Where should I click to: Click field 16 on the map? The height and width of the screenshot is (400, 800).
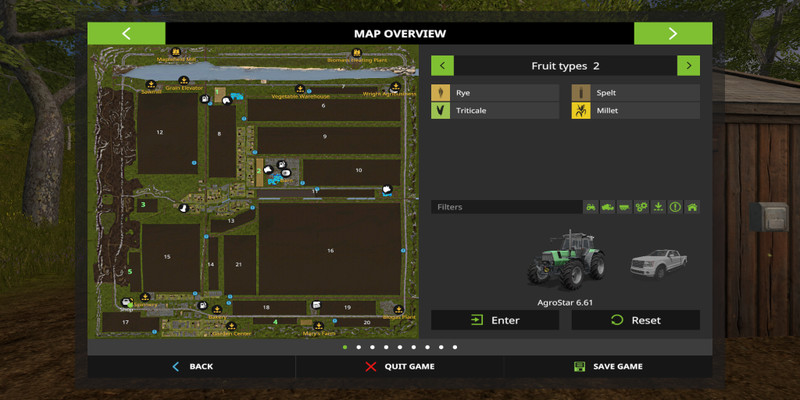point(330,250)
